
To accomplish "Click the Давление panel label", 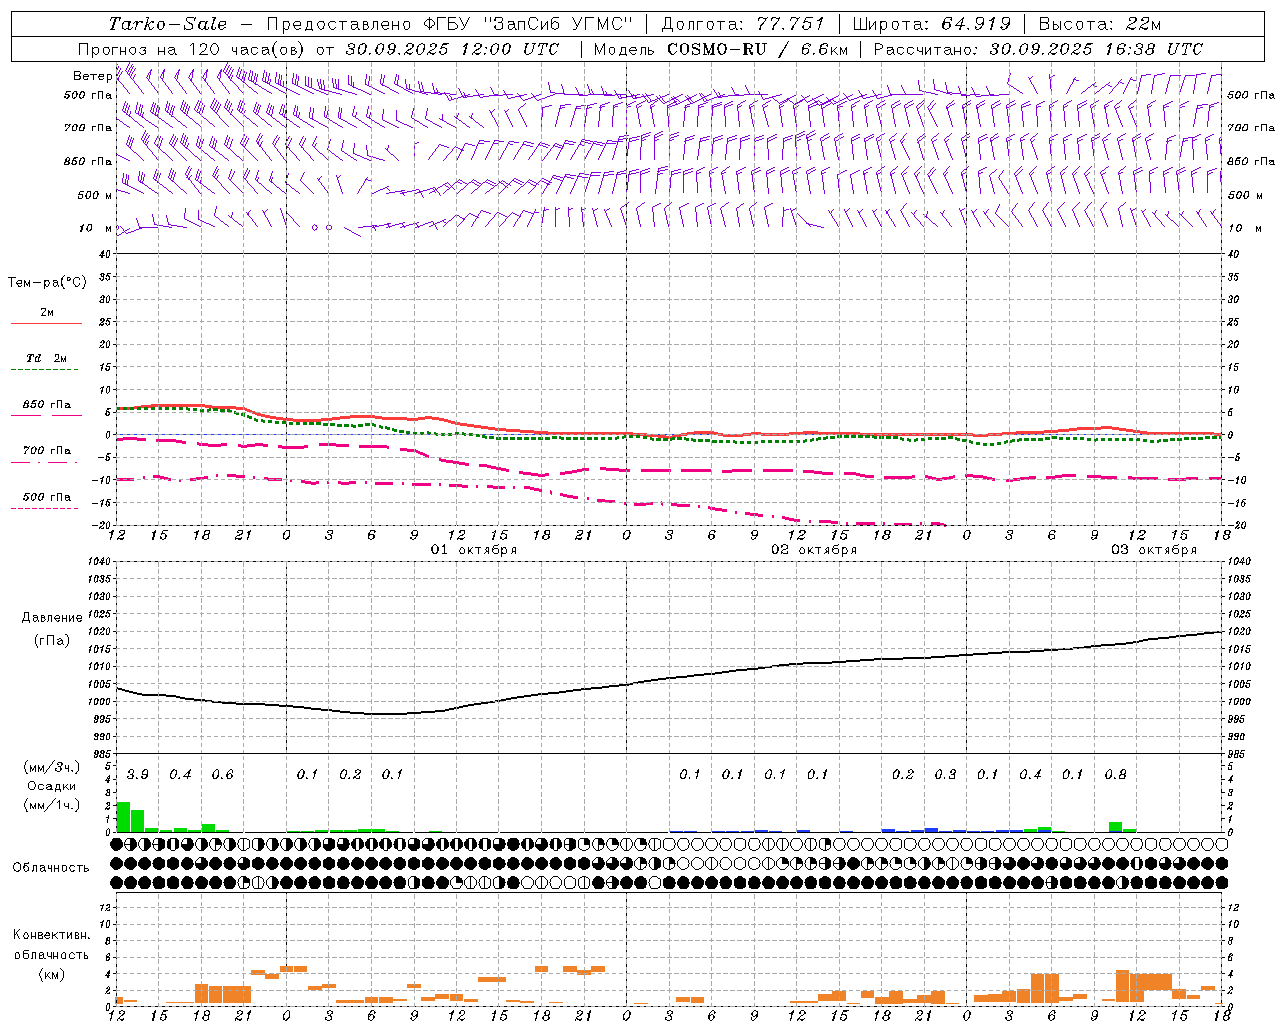I will point(52,618).
